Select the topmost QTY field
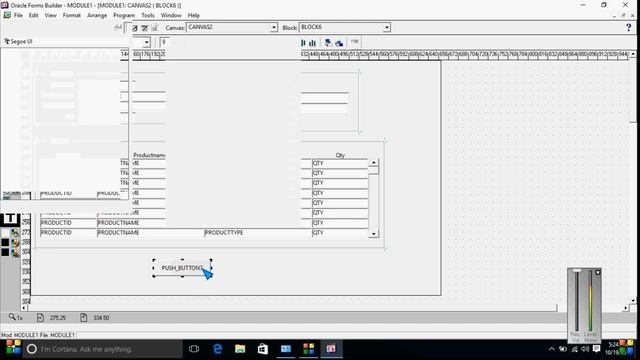Image resolution: width=640 pixels, height=360 pixels. tap(340, 163)
